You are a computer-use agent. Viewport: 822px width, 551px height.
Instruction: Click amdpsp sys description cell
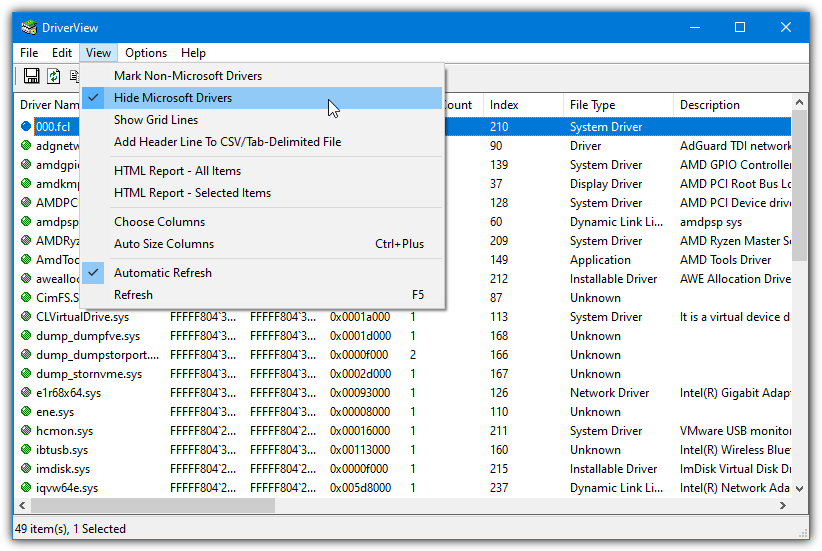pyautogui.click(x=711, y=222)
